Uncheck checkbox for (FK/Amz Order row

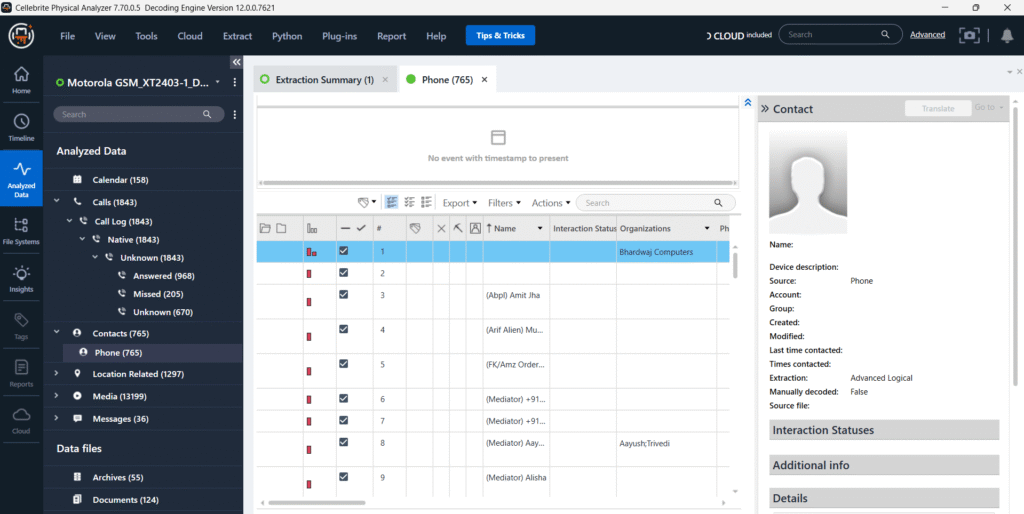[x=344, y=363]
